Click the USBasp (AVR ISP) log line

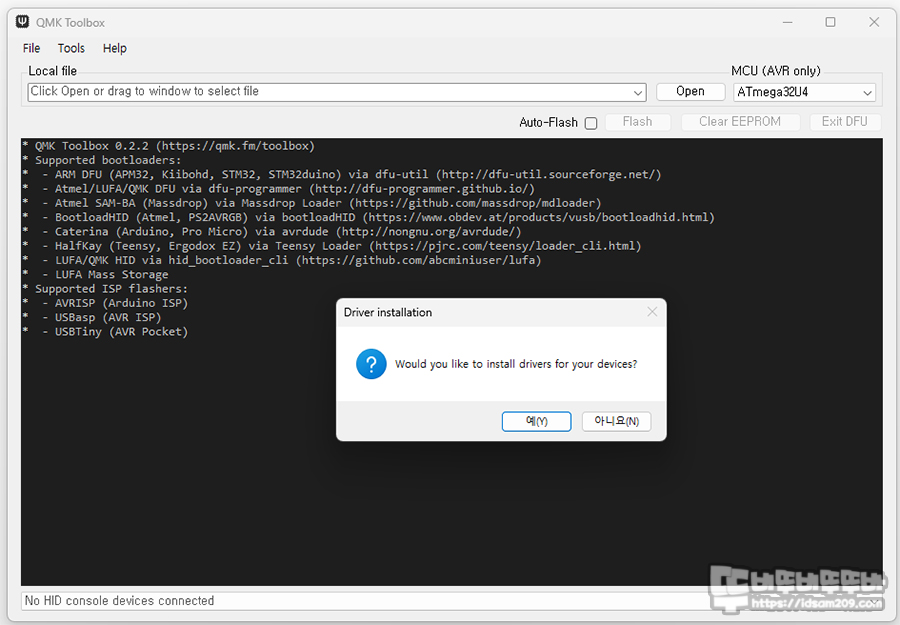click(92, 317)
